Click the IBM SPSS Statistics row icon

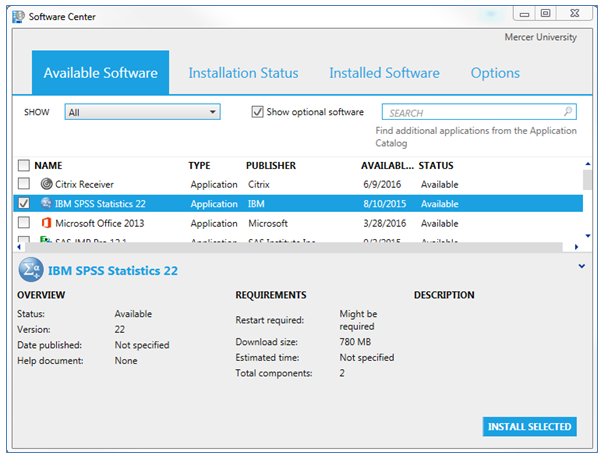click(46, 203)
